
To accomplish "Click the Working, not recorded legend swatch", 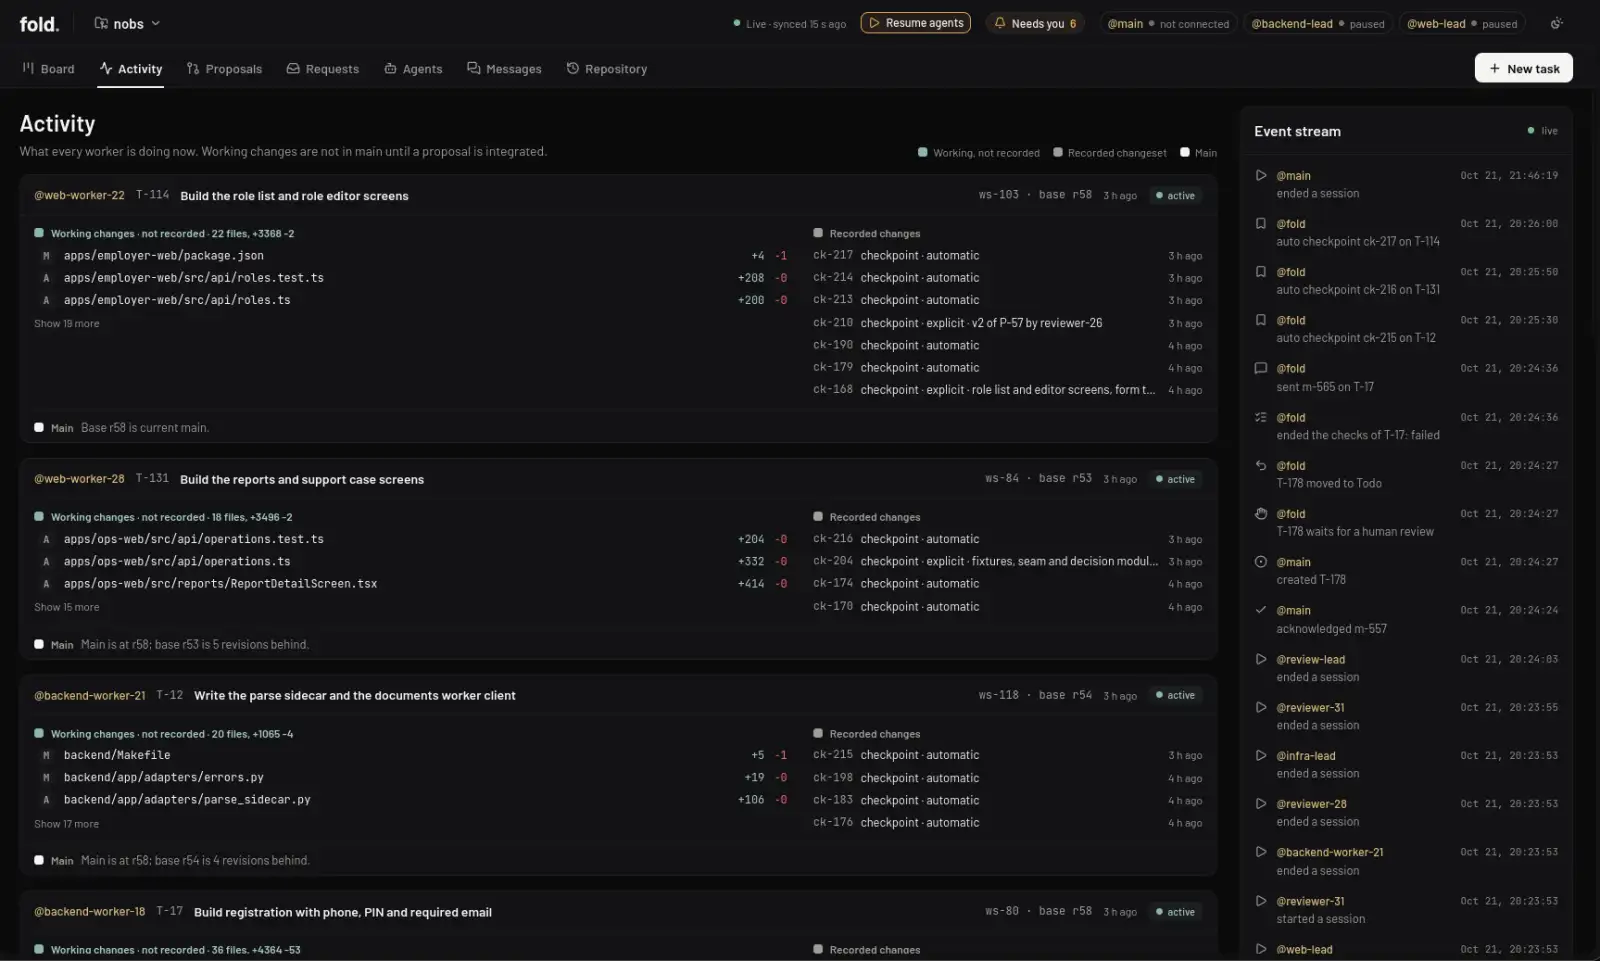I will coord(922,153).
